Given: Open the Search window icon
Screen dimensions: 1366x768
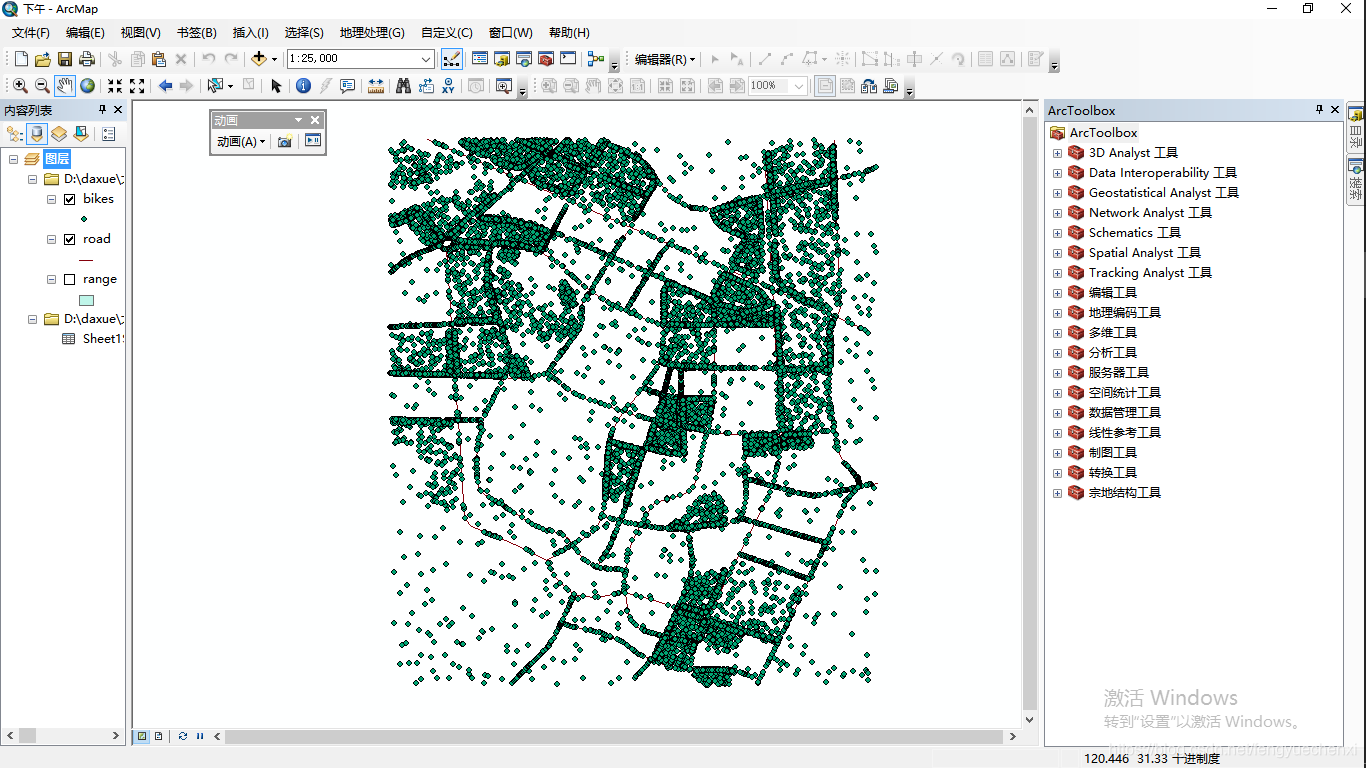Looking at the screenshot, I should pos(524,59).
